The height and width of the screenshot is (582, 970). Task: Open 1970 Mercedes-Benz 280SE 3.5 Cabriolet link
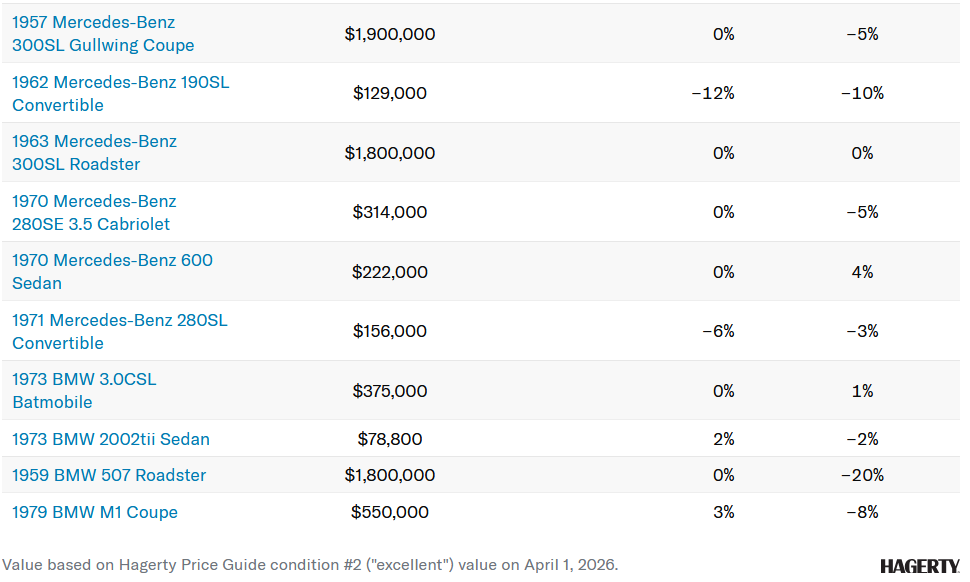point(94,212)
